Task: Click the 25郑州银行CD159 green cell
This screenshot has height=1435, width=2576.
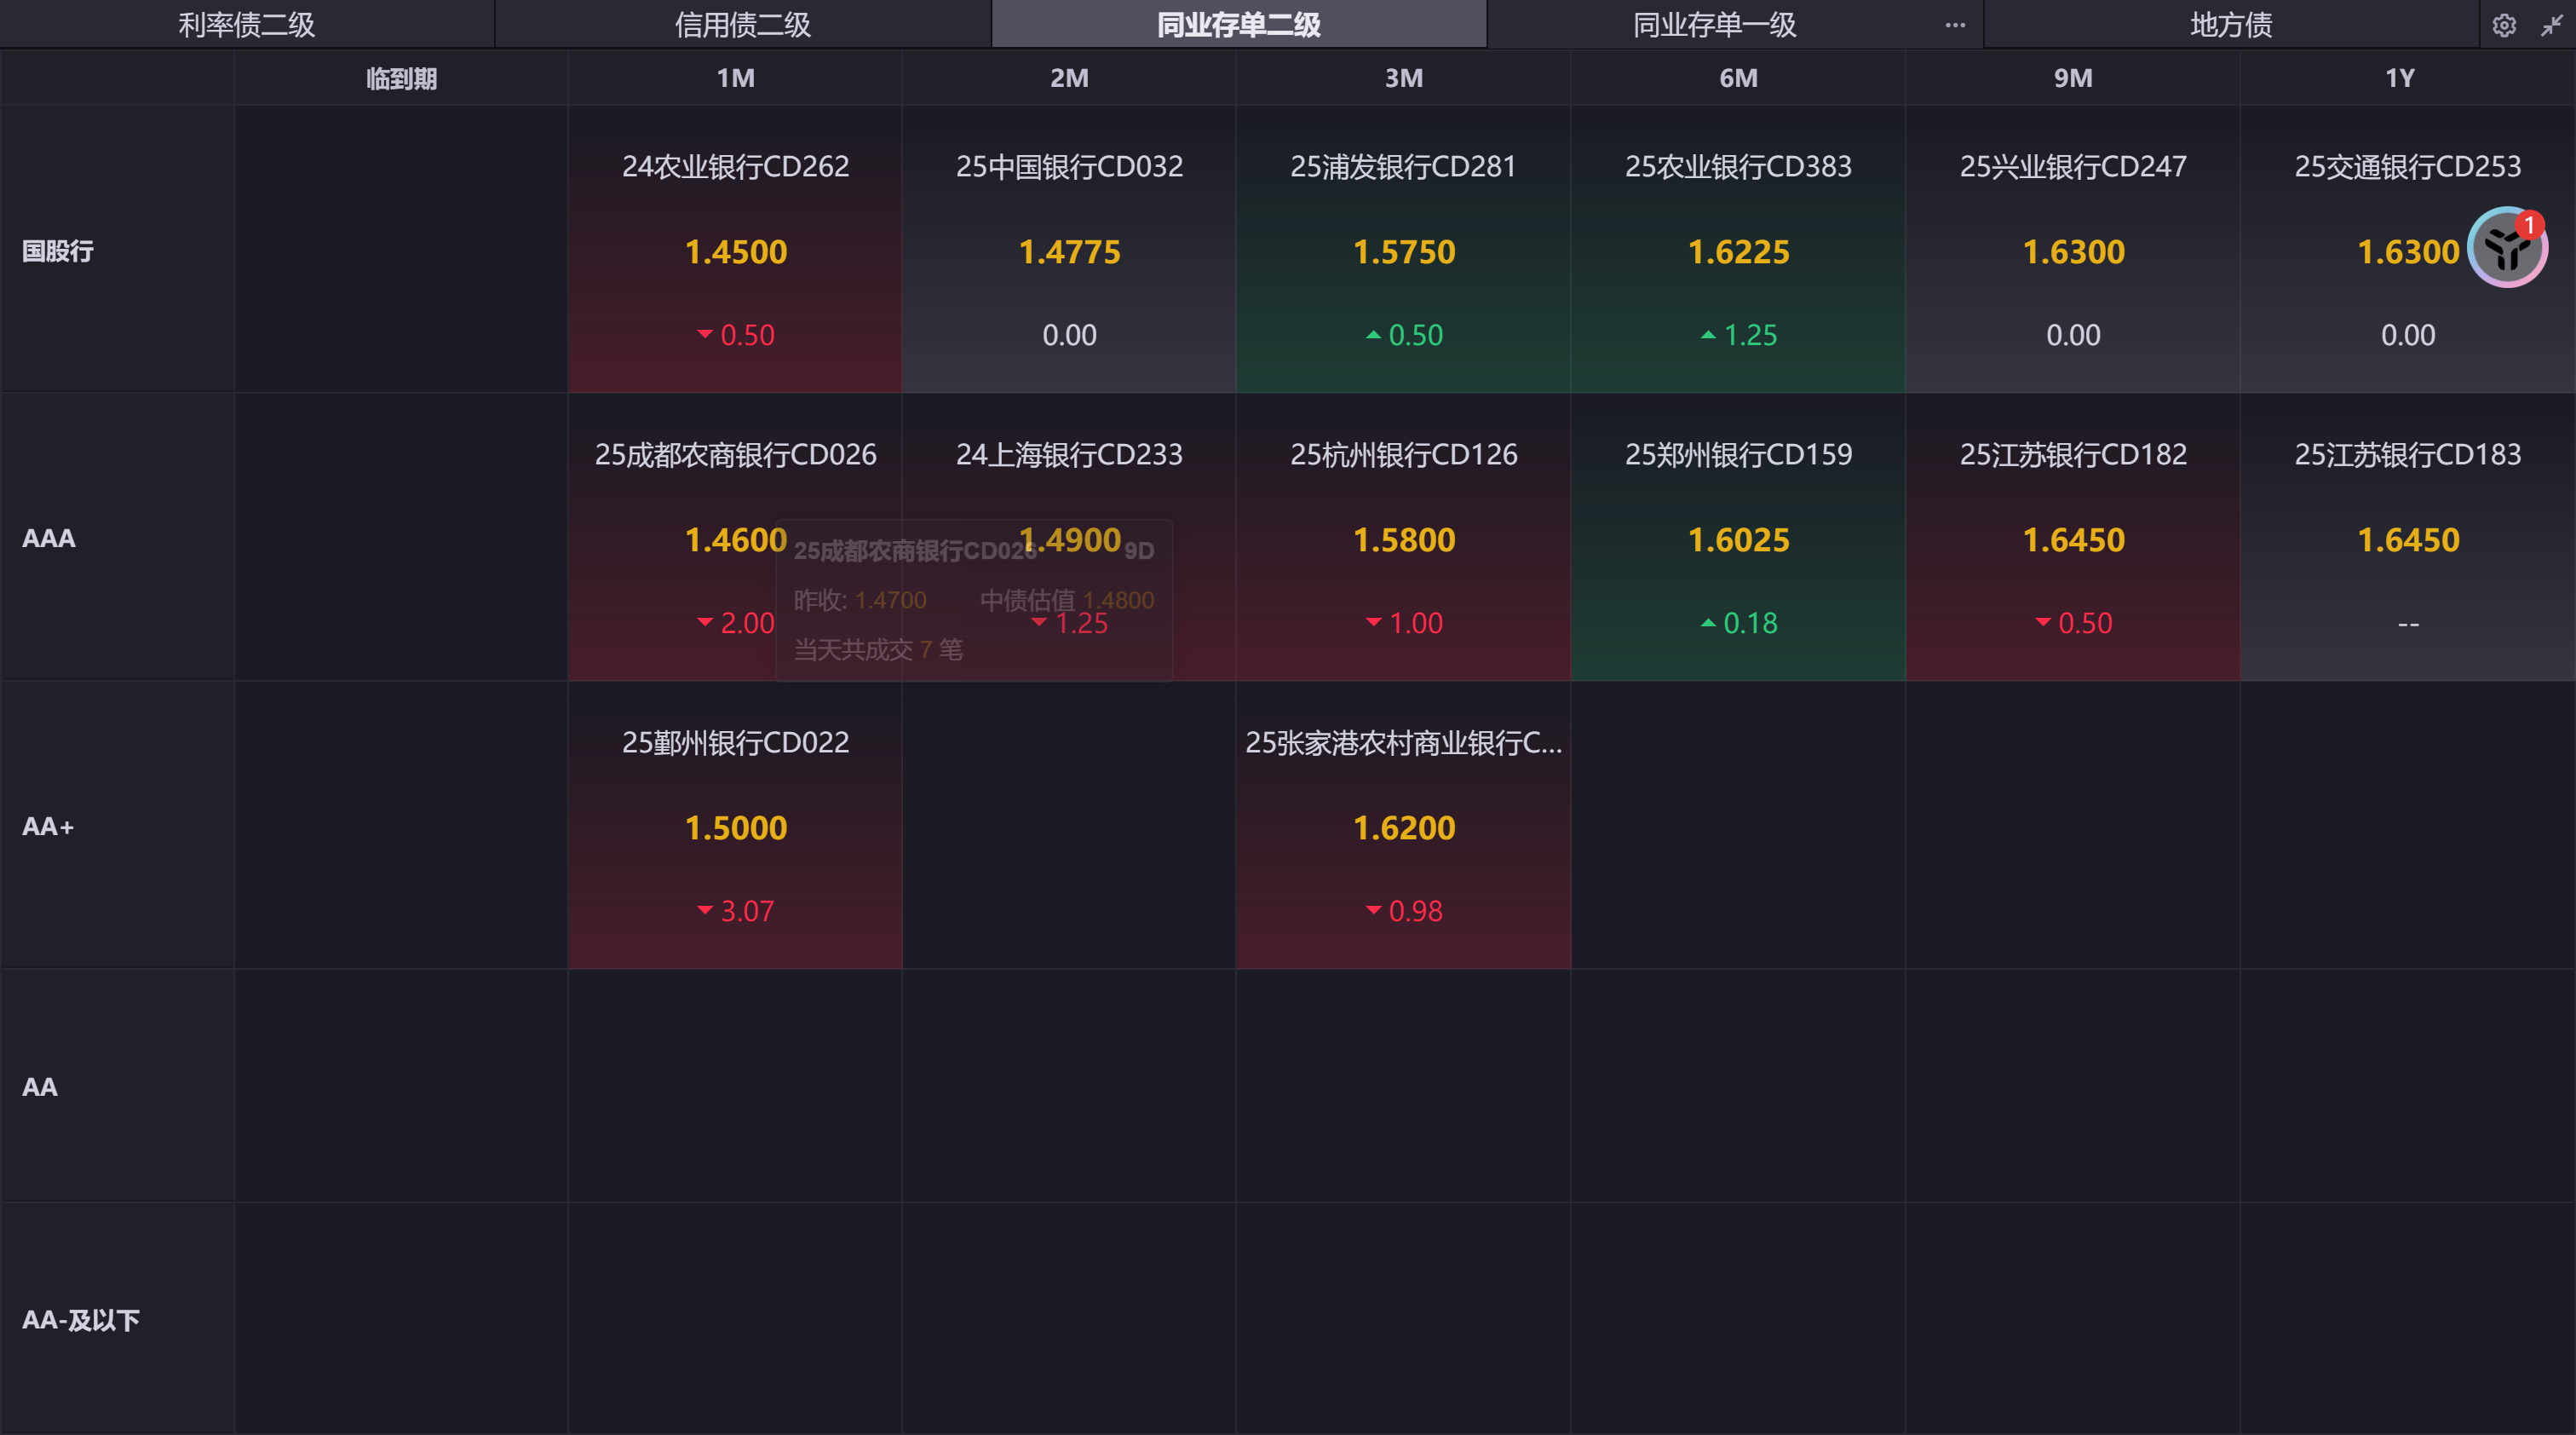Action: pos(1738,538)
